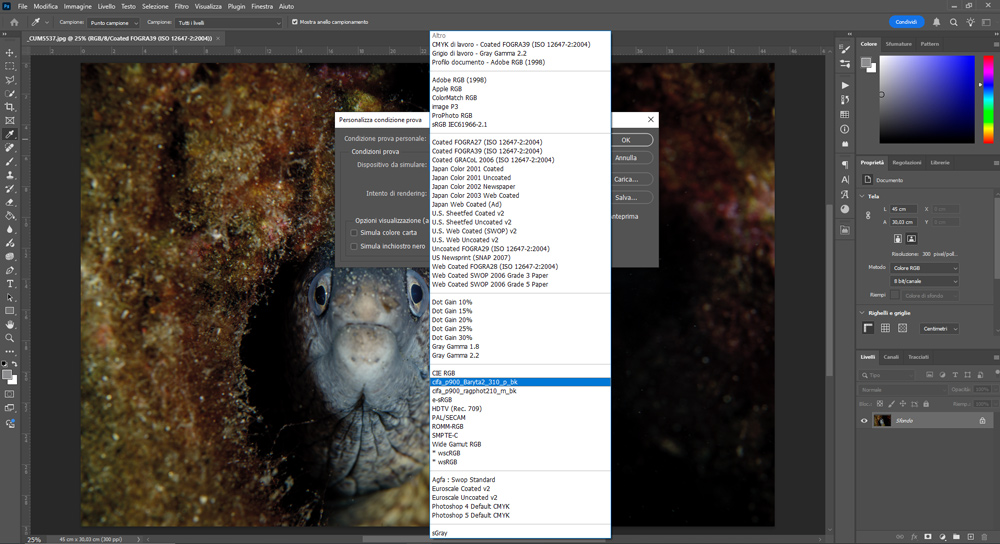Image resolution: width=1000 pixels, height=544 pixels.
Task: Select the Crop tool
Action: coord(10,106)
